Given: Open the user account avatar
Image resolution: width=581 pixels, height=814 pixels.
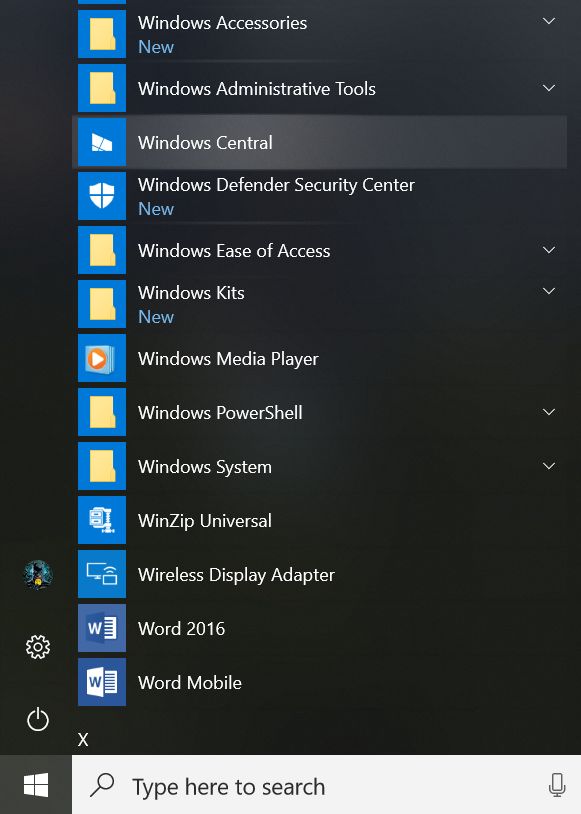Looking at the screenshot, I should click(38, 575).
